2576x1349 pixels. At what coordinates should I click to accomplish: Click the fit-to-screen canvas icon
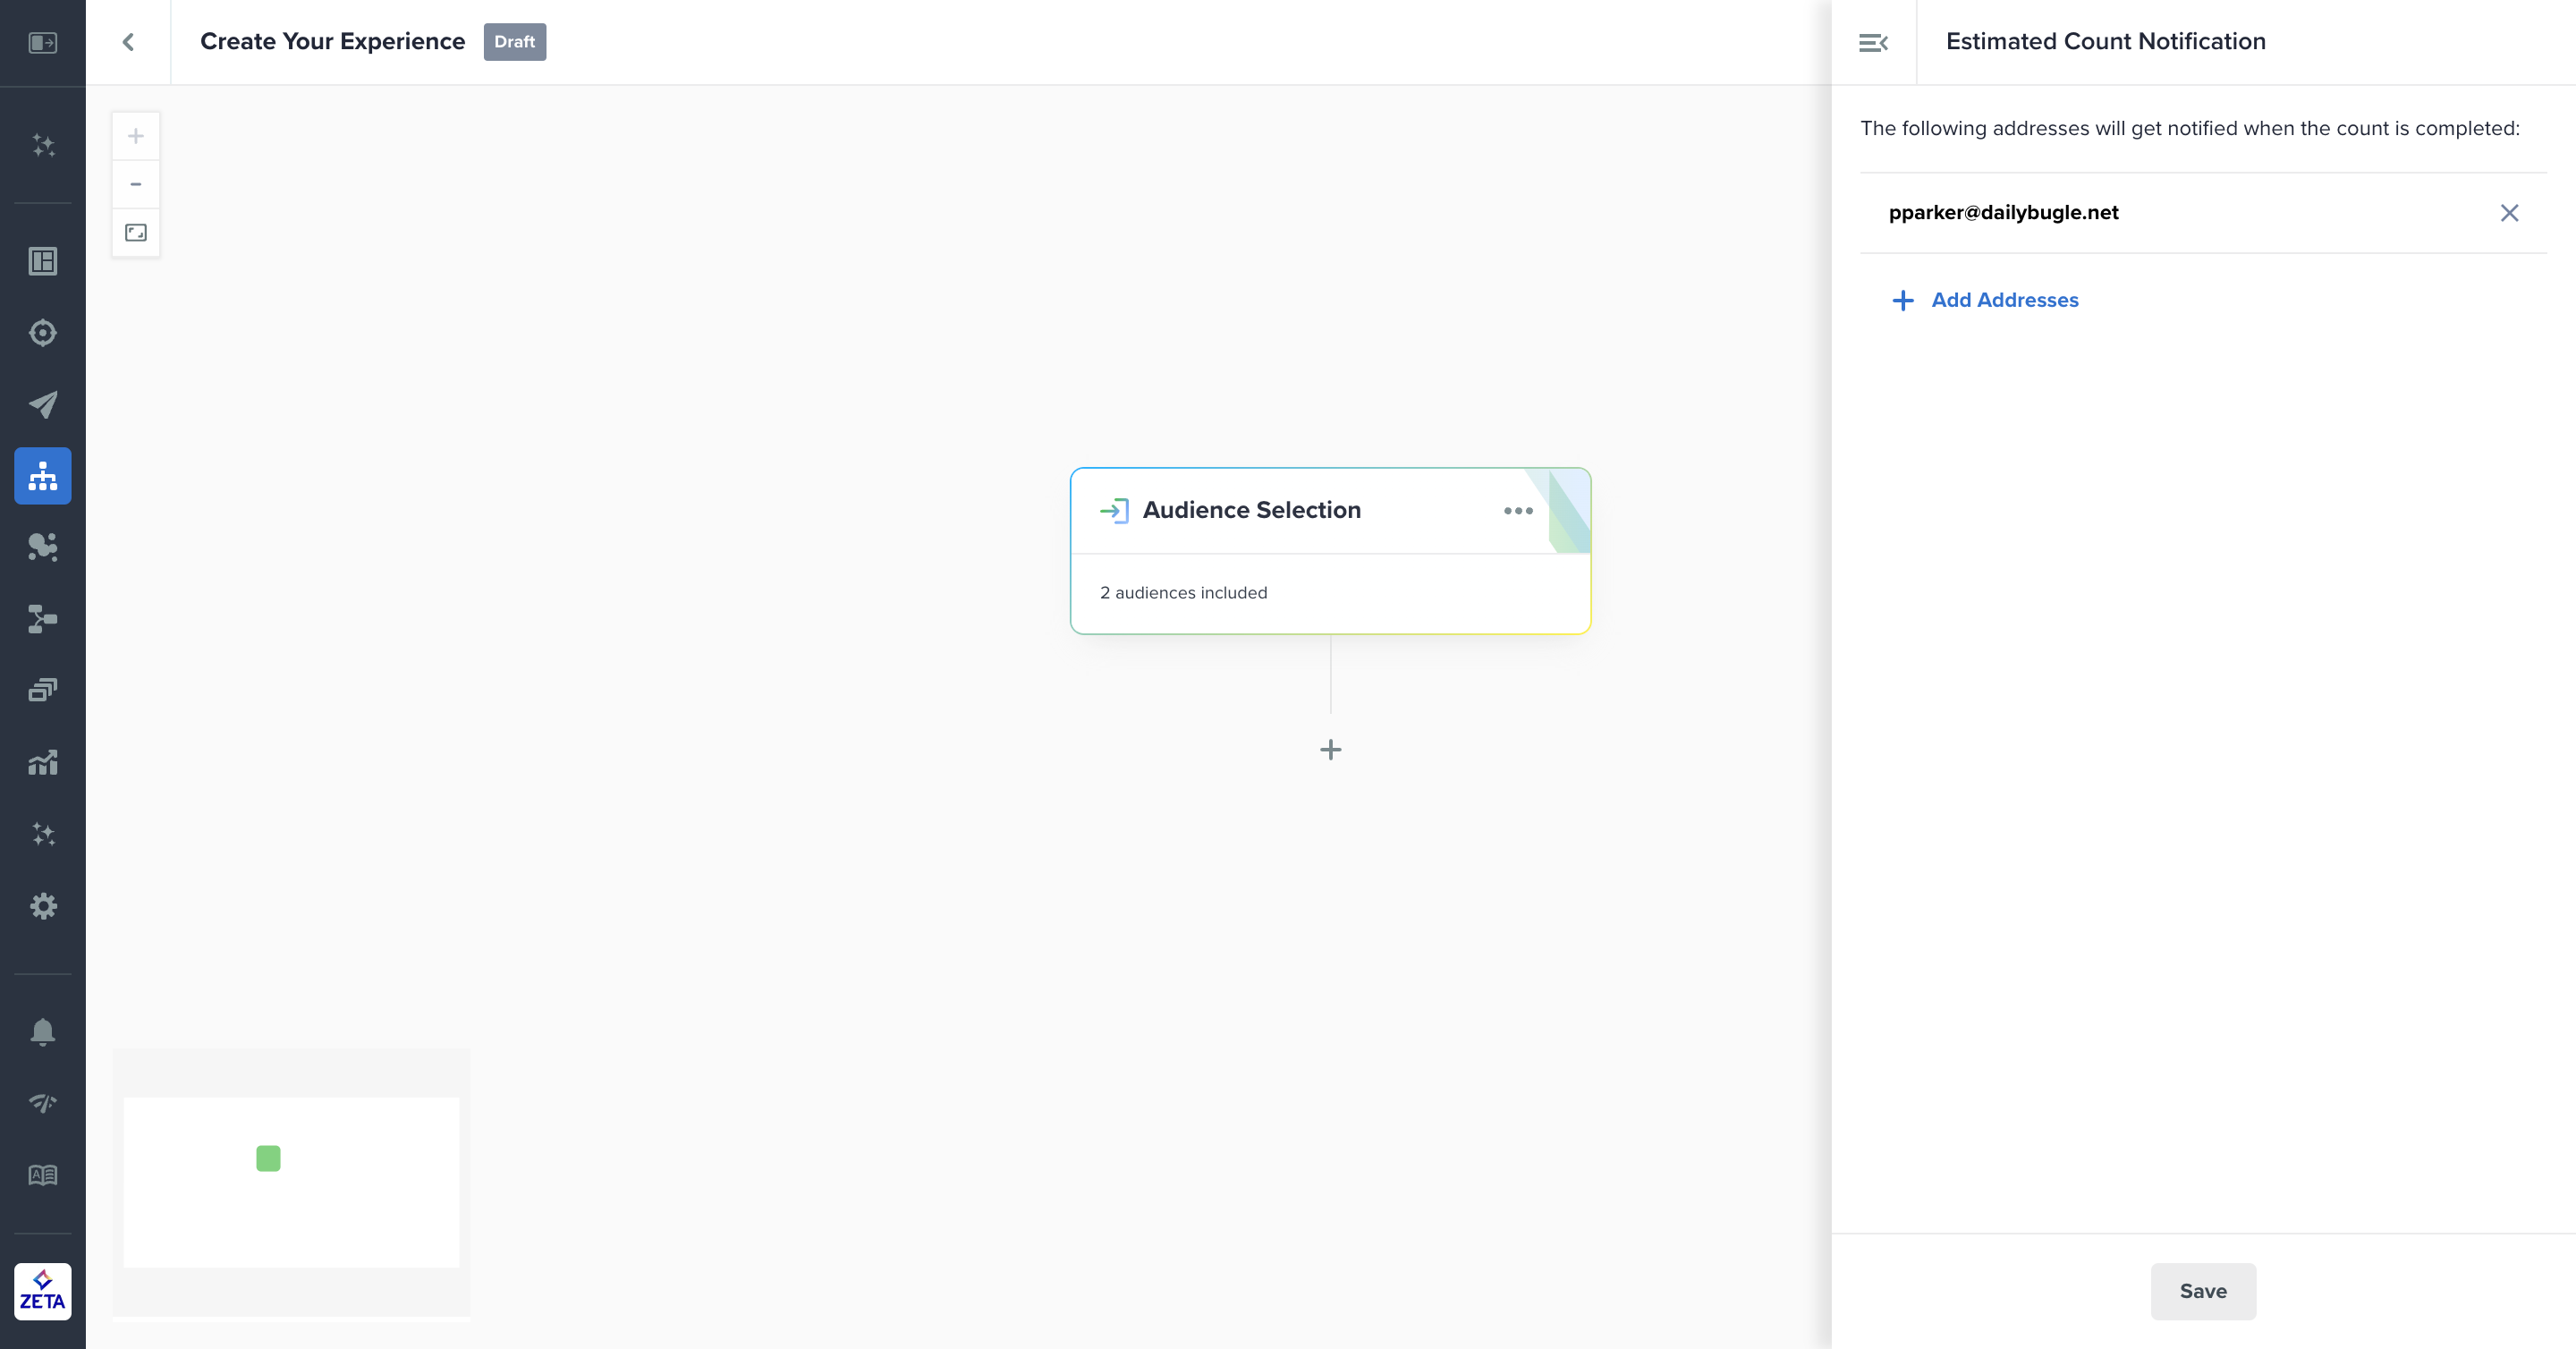pos(136,233)
